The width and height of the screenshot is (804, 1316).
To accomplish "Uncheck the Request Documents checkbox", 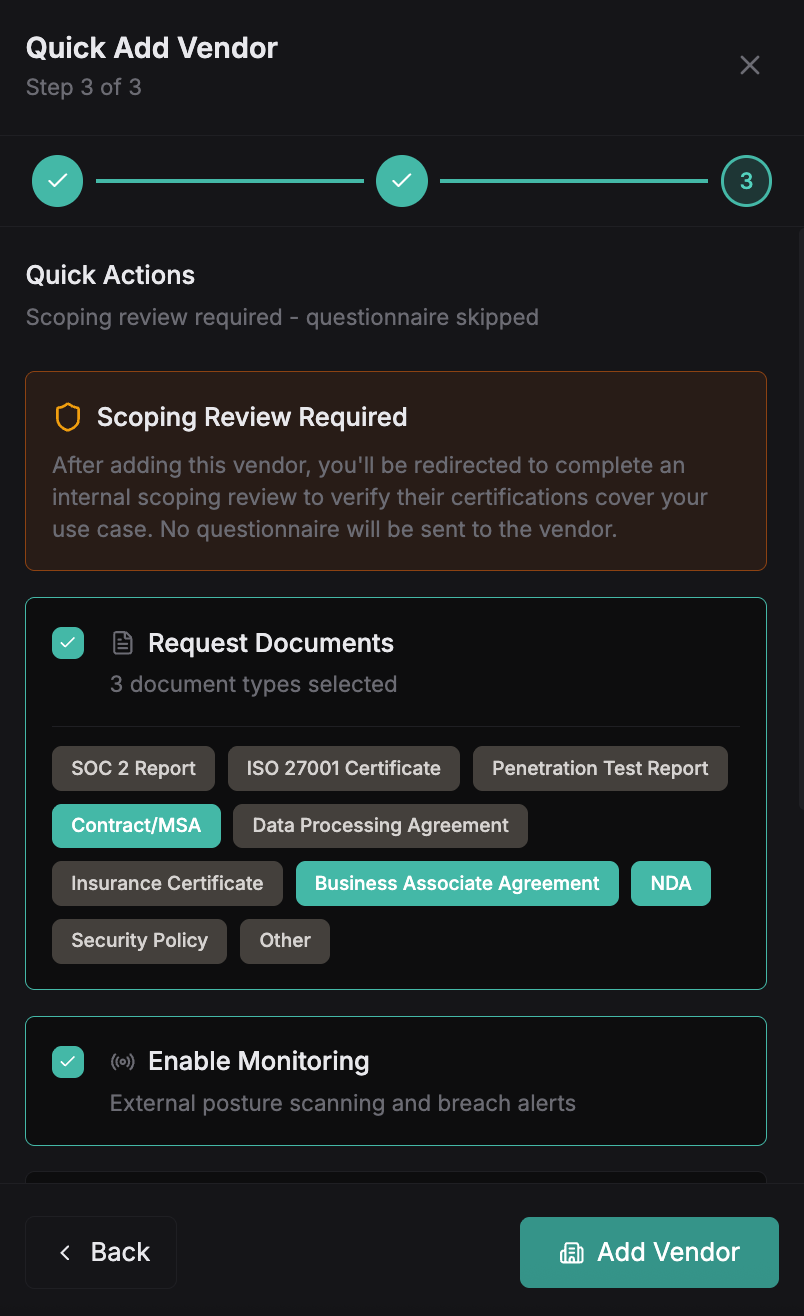I will (x=68, y=643).
